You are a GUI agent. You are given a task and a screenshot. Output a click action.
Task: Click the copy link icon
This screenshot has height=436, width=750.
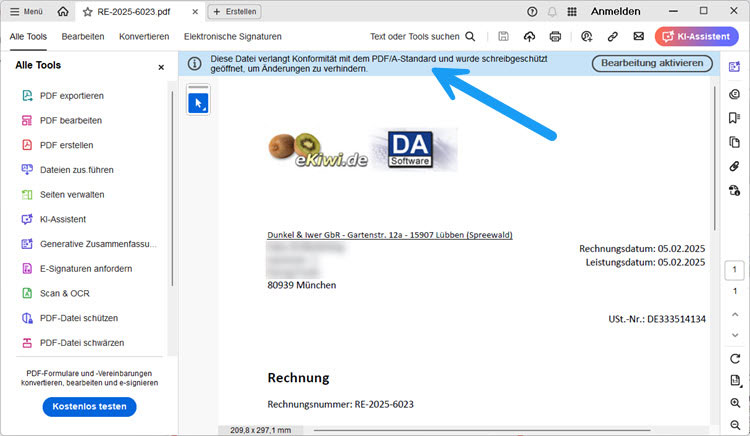[612, 36]
